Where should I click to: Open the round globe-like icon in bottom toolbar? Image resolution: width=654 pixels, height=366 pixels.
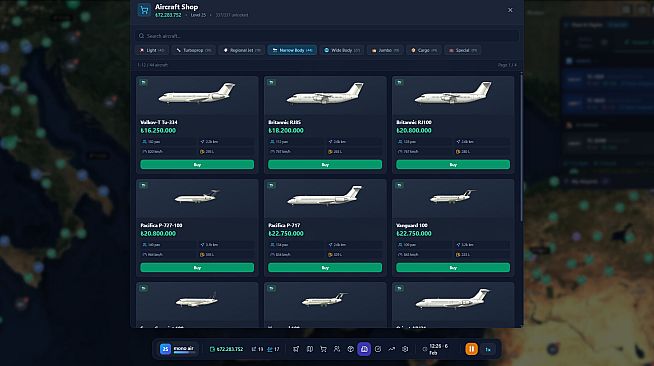(350, 349)
